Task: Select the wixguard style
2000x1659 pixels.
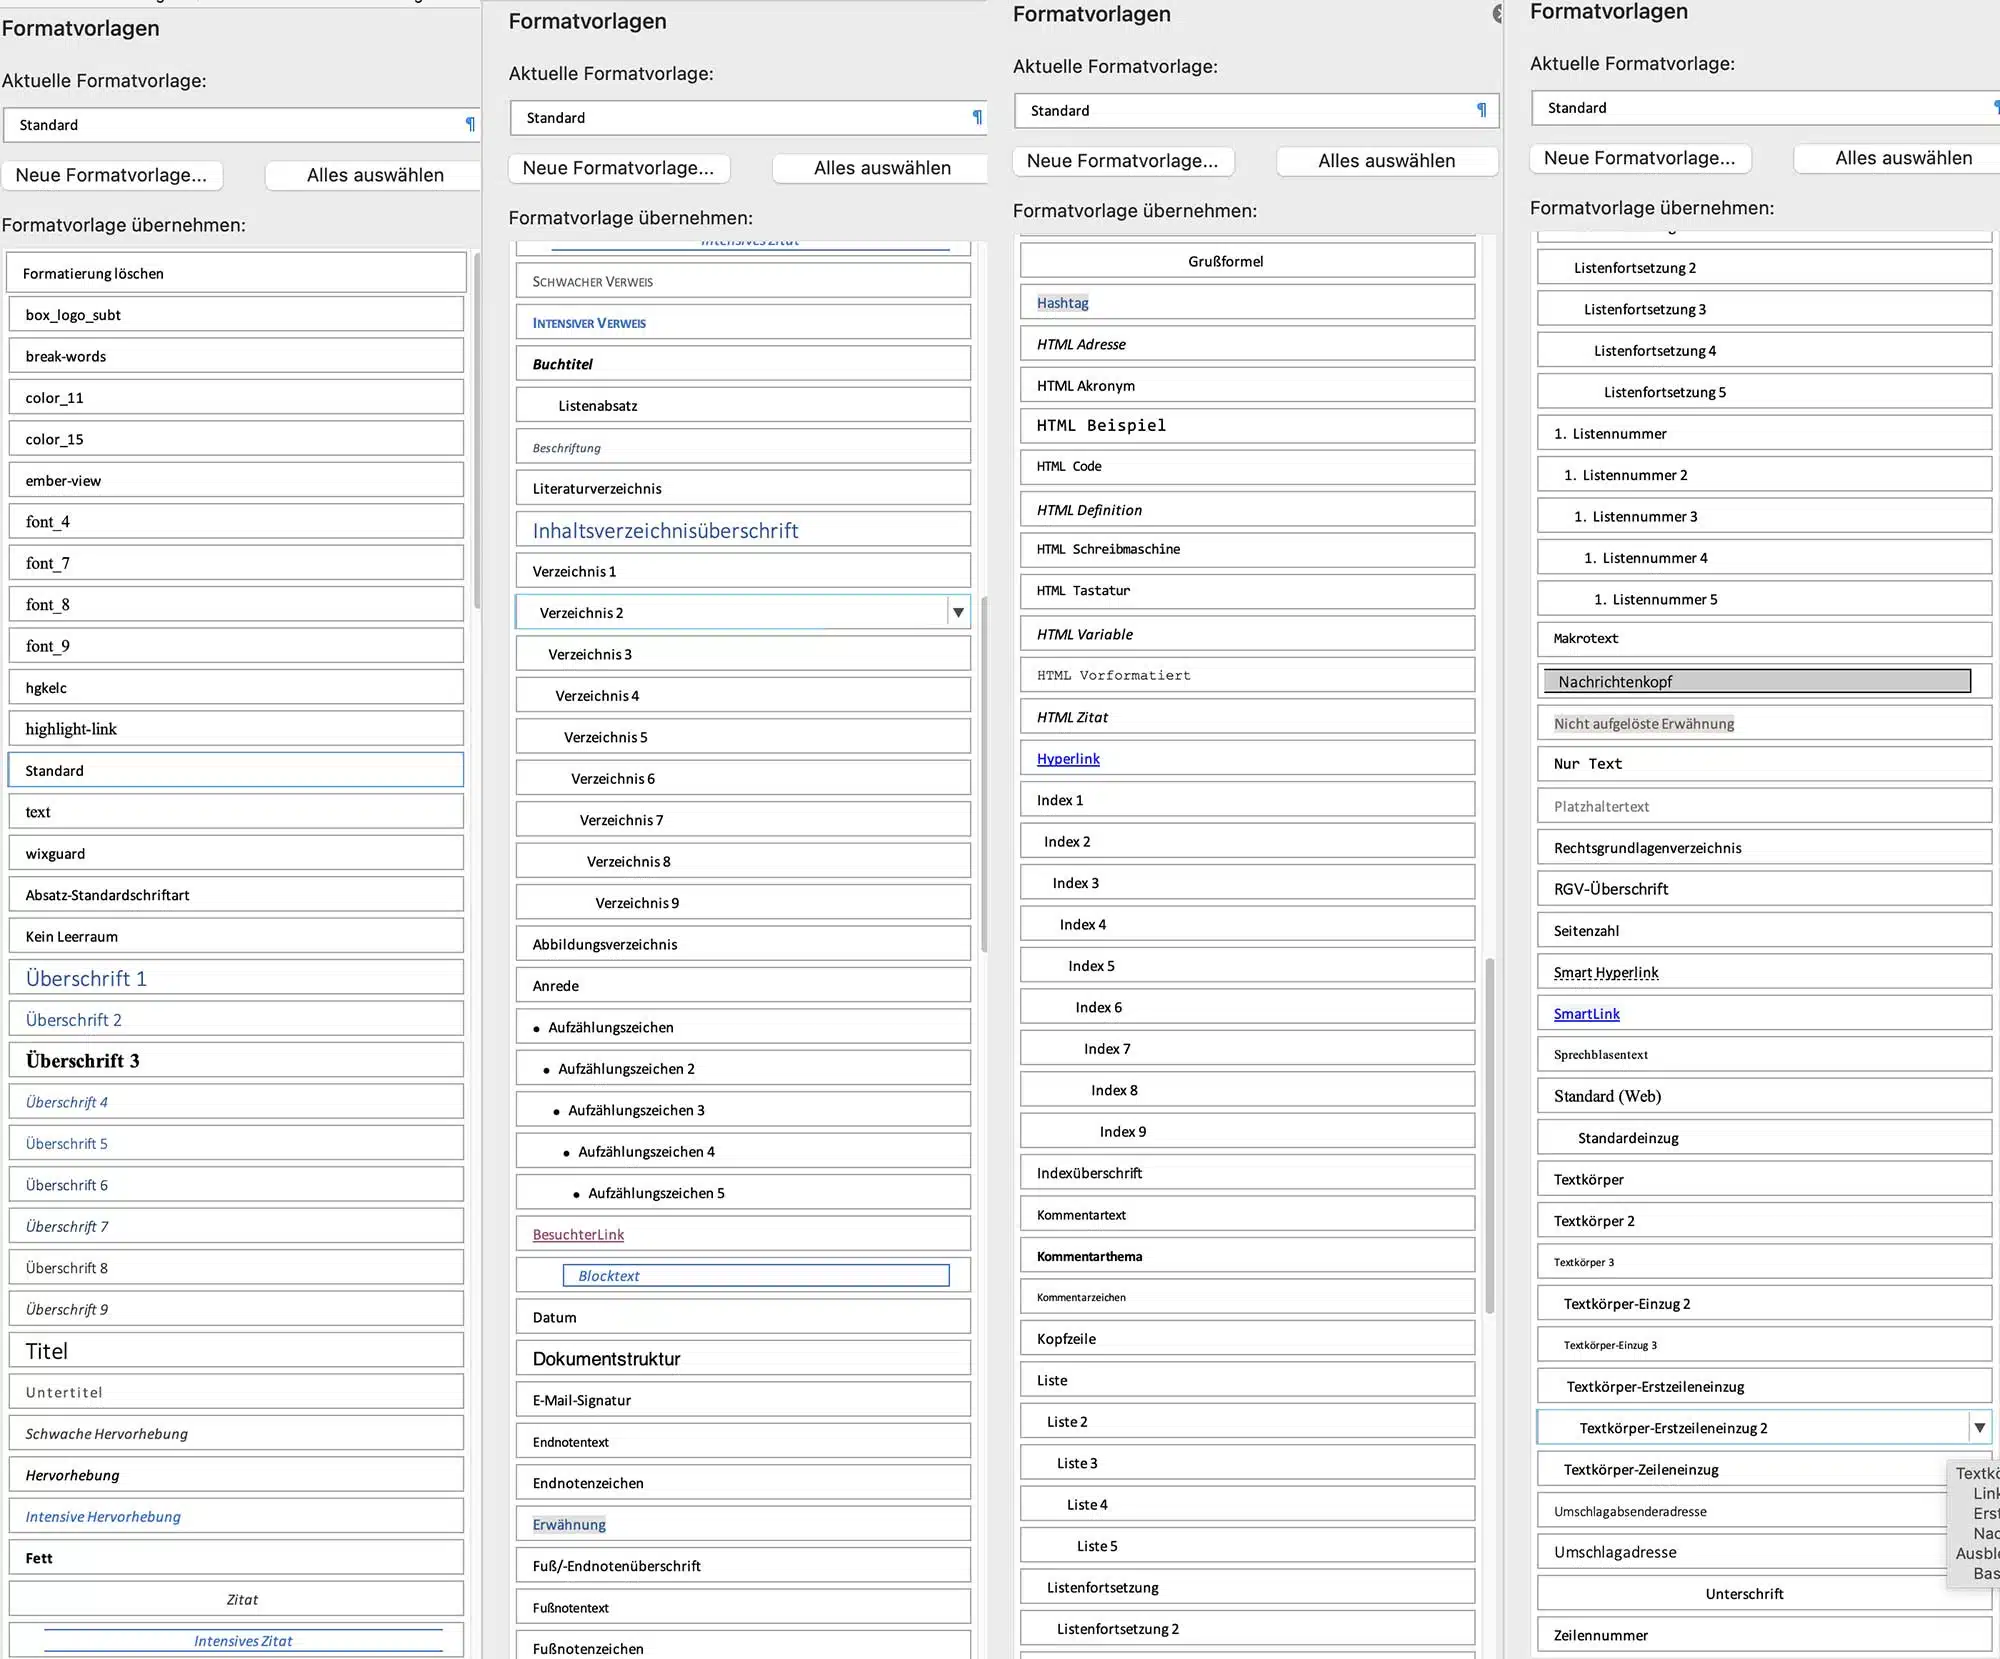Action: pyautogui.click(x=236, y=853)
